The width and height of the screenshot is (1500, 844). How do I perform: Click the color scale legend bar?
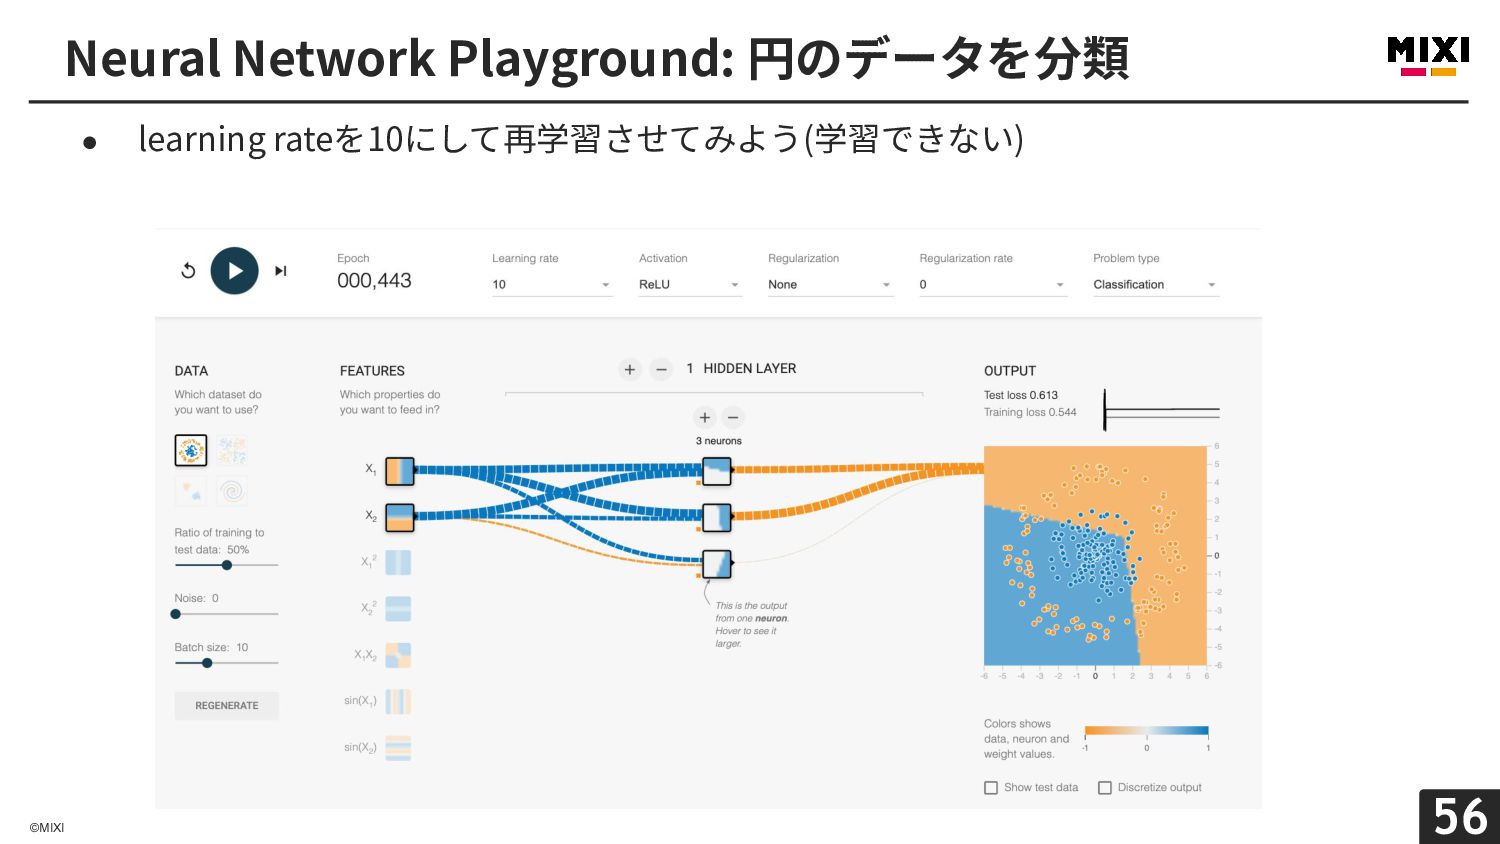pos(1147,731)
